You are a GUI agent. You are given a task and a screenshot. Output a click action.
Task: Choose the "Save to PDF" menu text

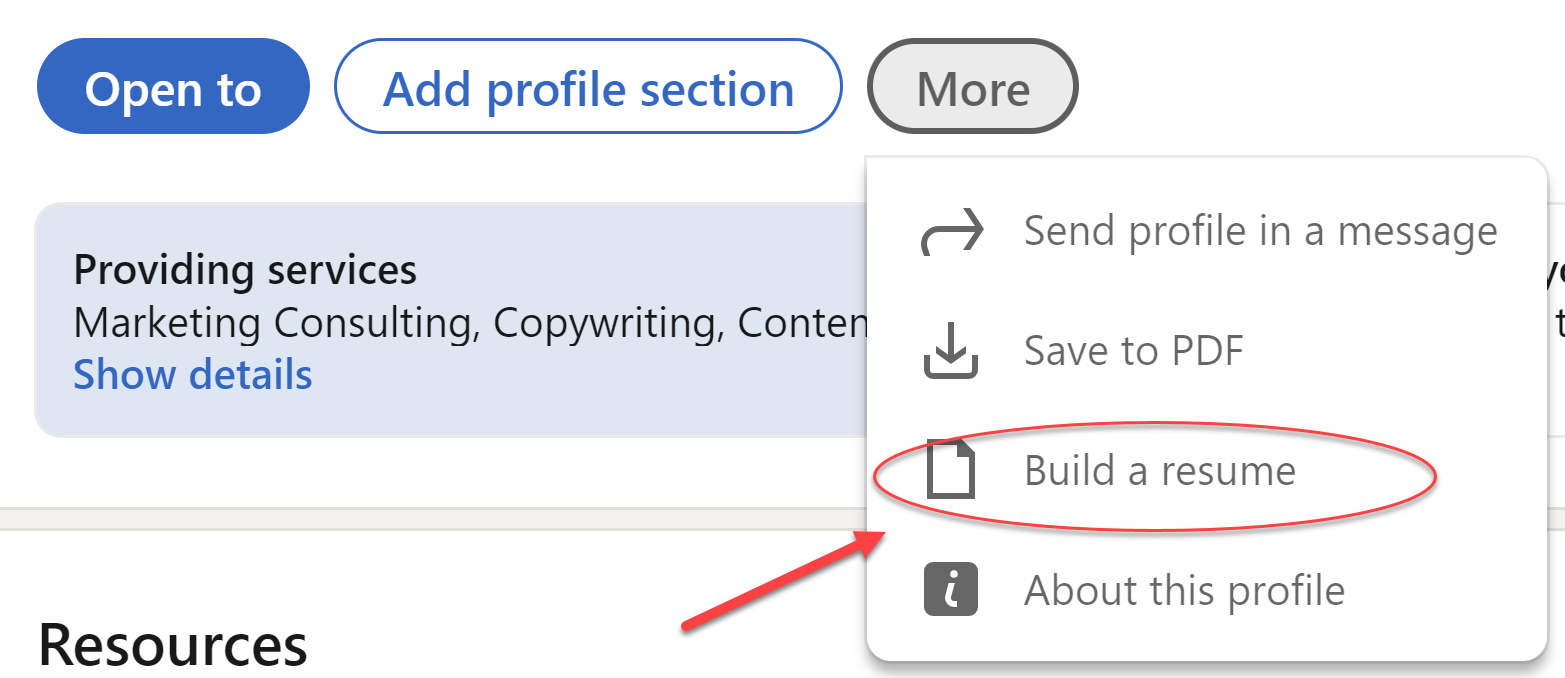1133,351
